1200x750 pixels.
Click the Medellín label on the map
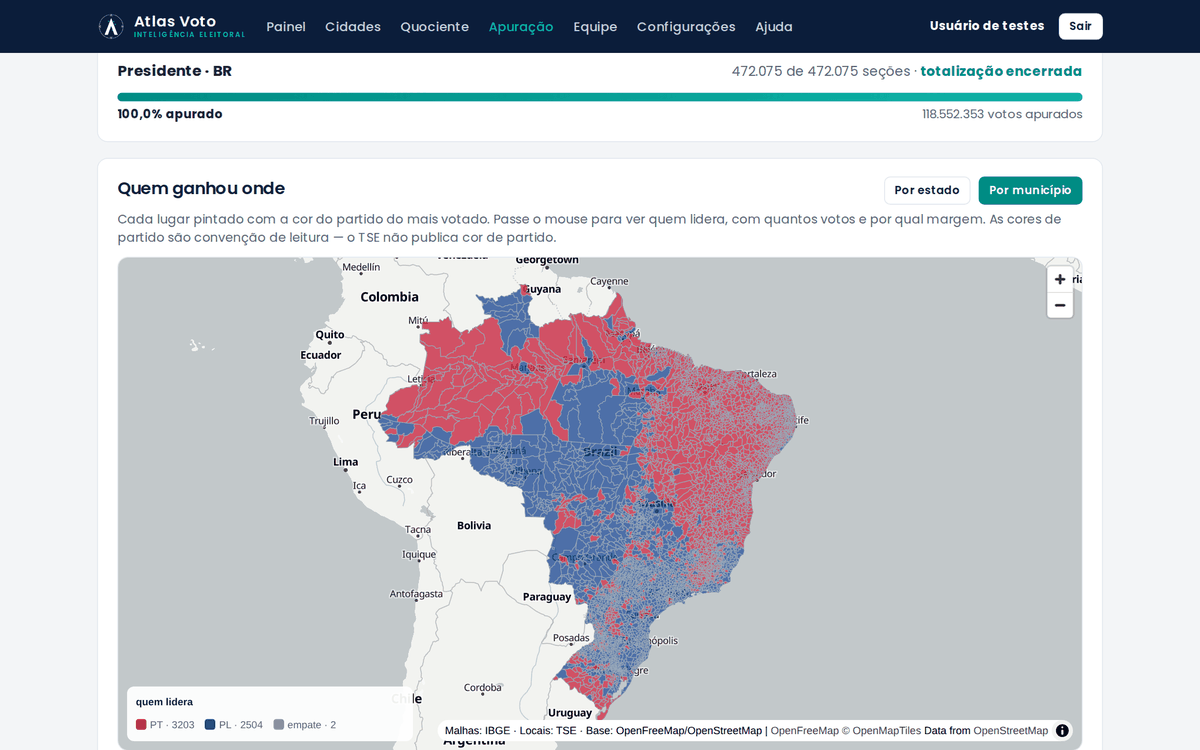coord(361,267)
